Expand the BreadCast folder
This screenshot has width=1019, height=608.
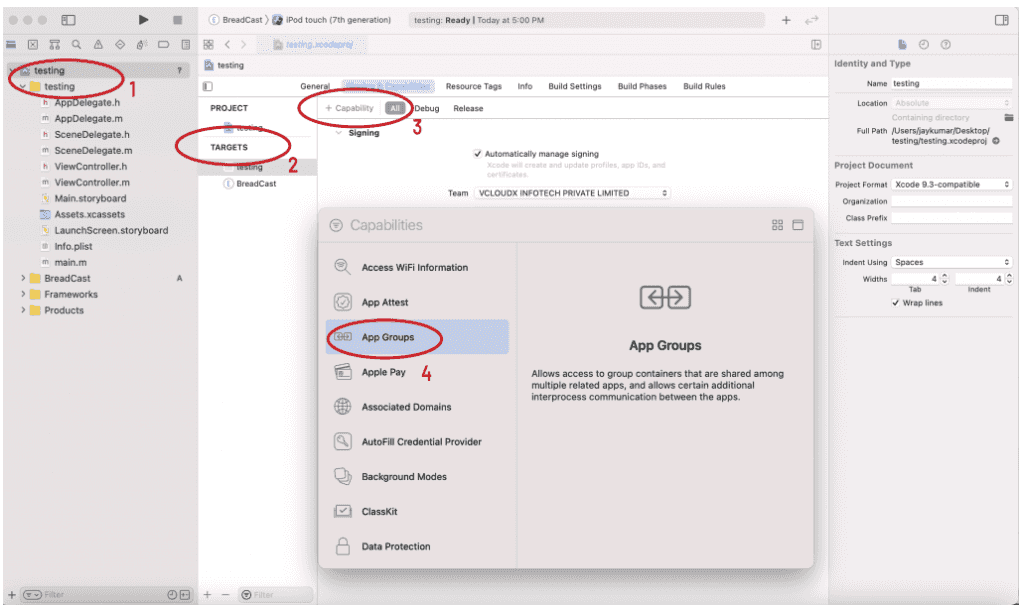click(x=23, y=278)
